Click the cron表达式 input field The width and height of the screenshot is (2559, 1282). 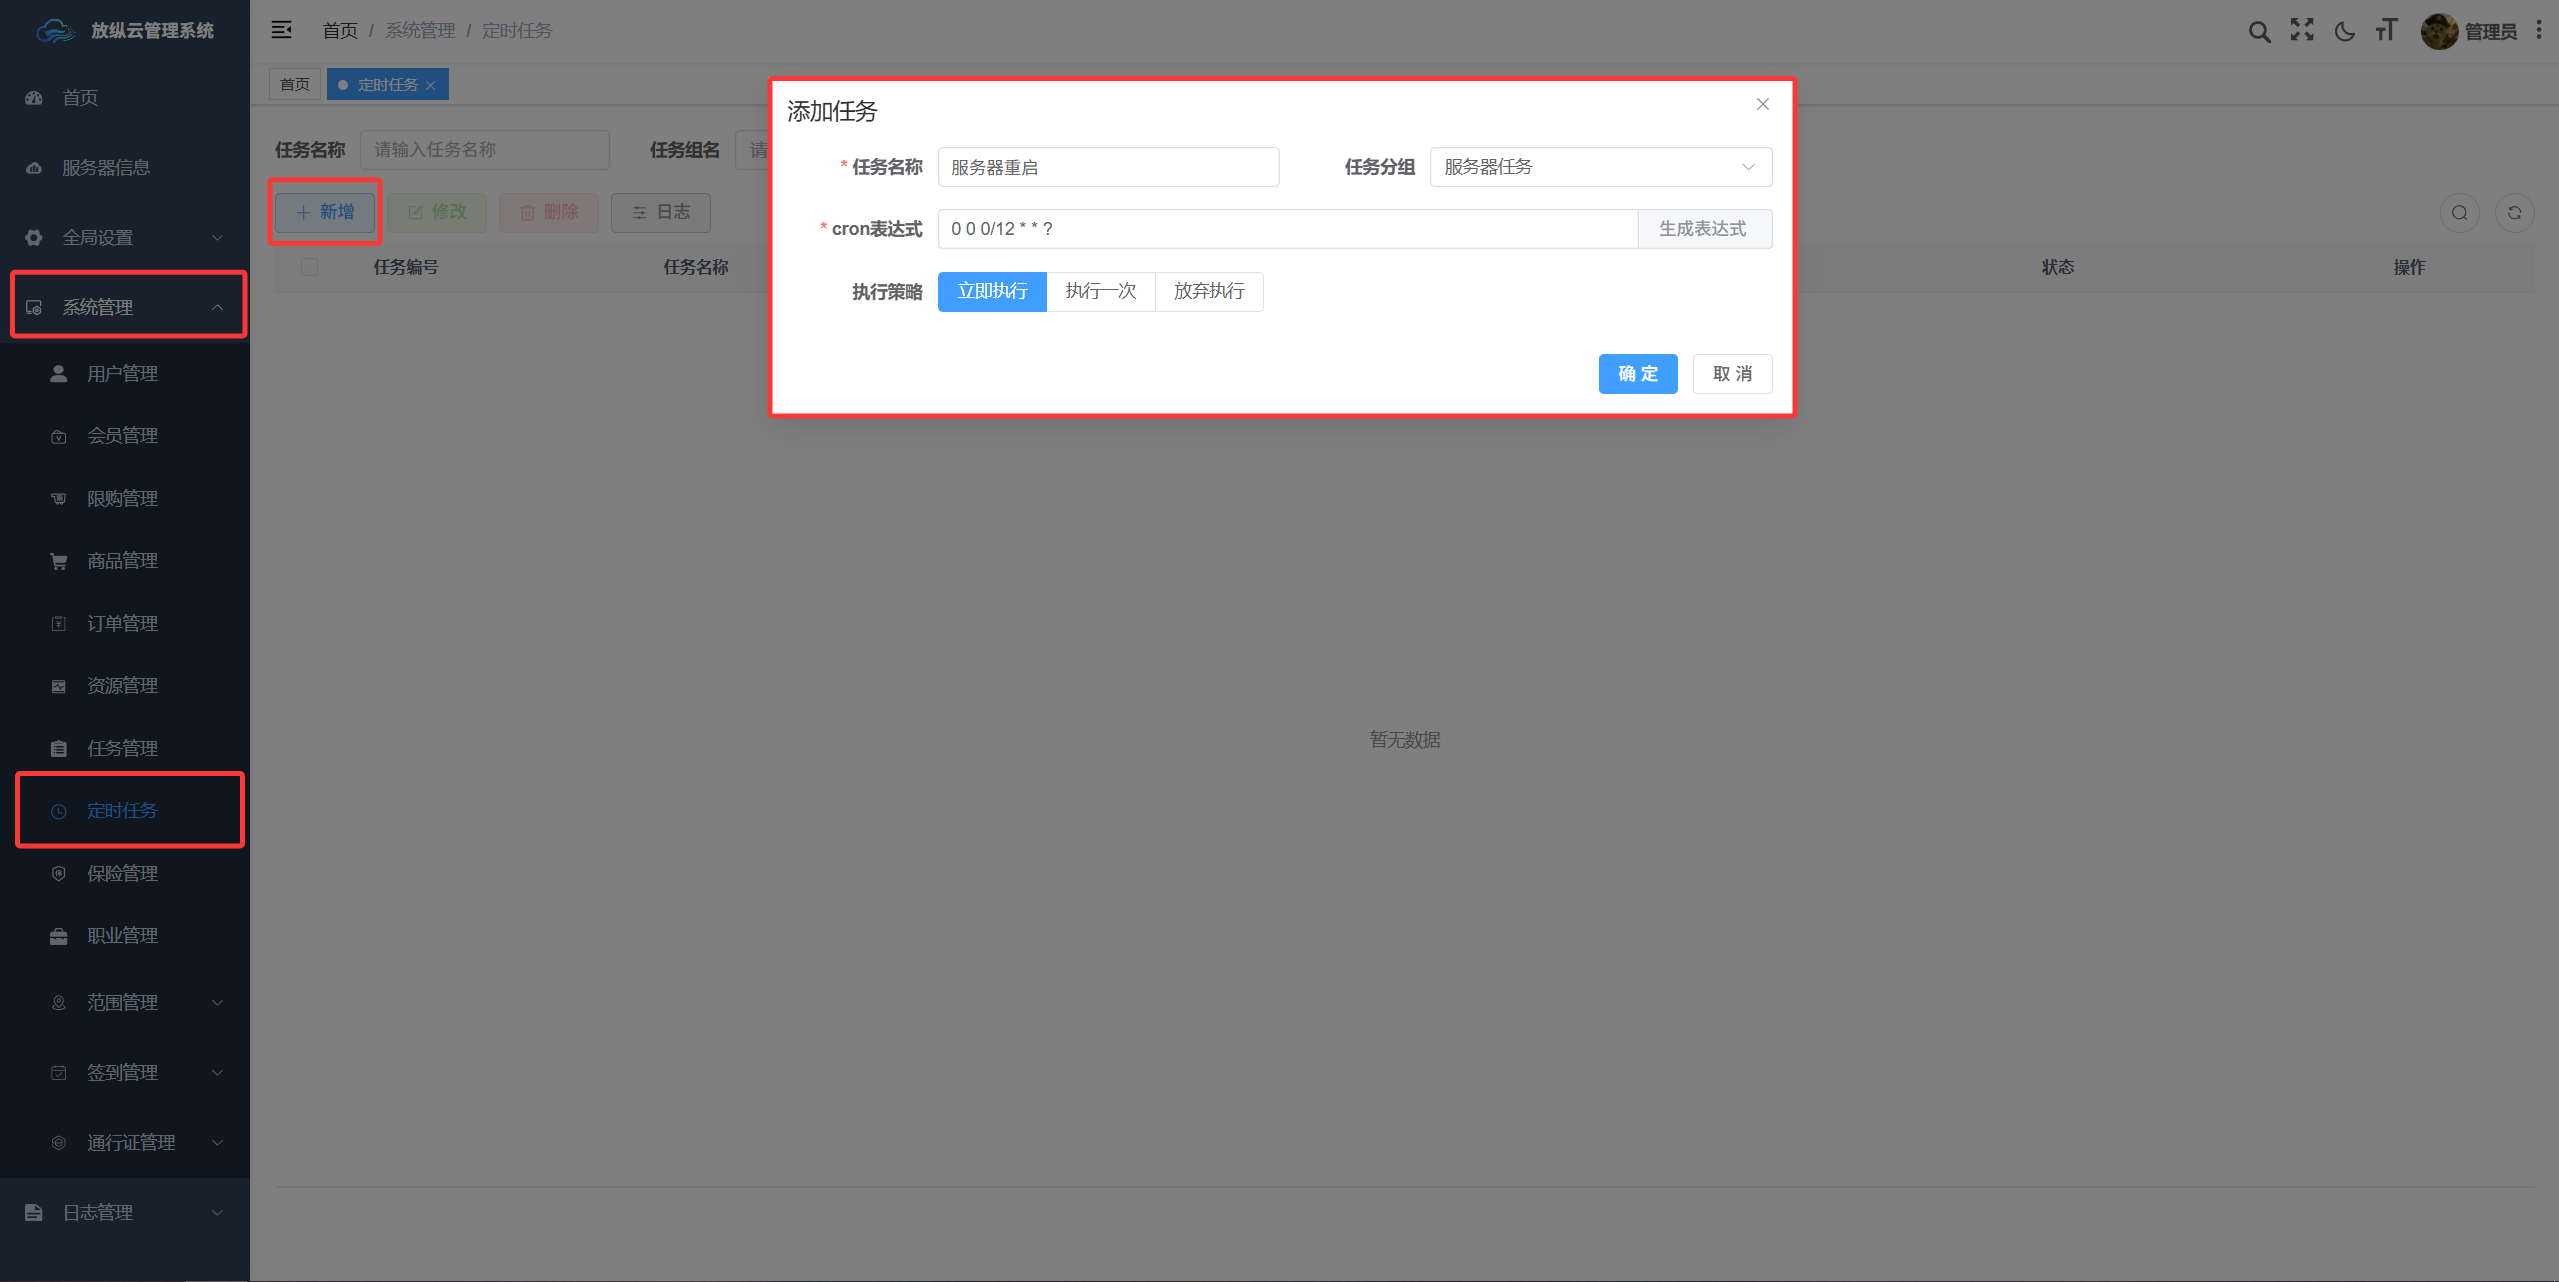(1288, 229)
